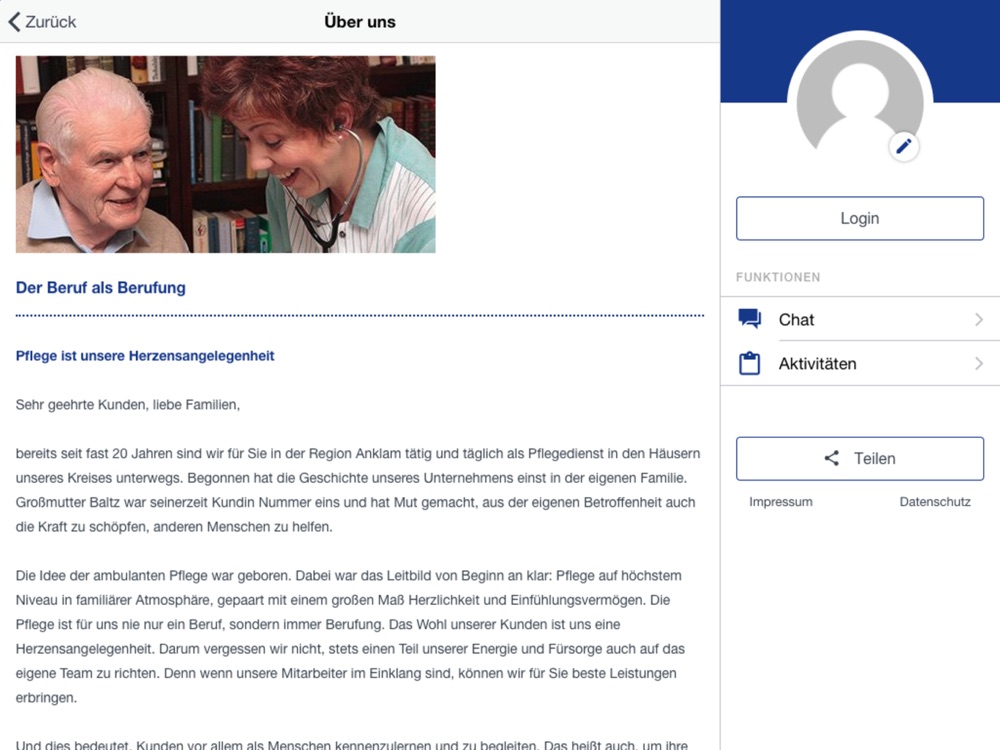This screenshot has height=750, width=1000.
Task: Click the Teilen share button
Action: point(860,459)
